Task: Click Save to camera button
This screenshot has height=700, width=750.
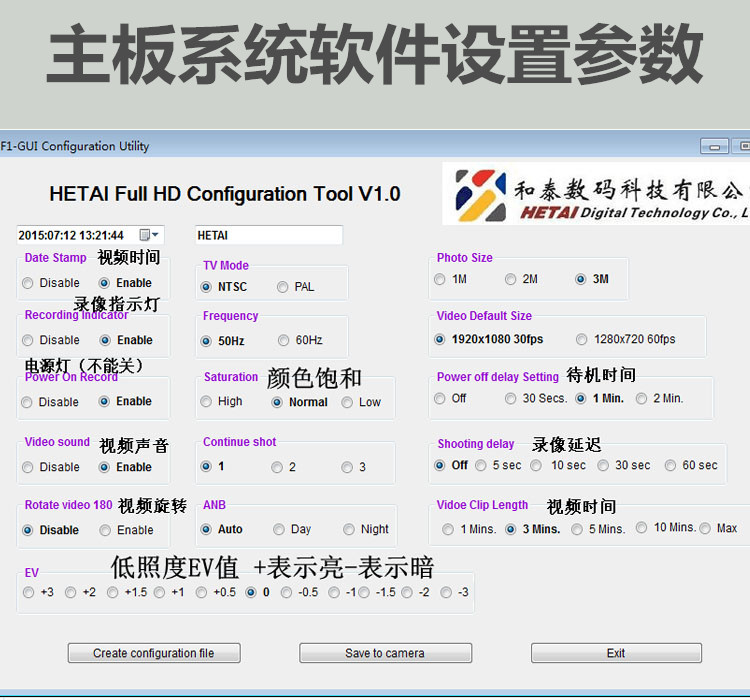Action: [x=386, y=653]
